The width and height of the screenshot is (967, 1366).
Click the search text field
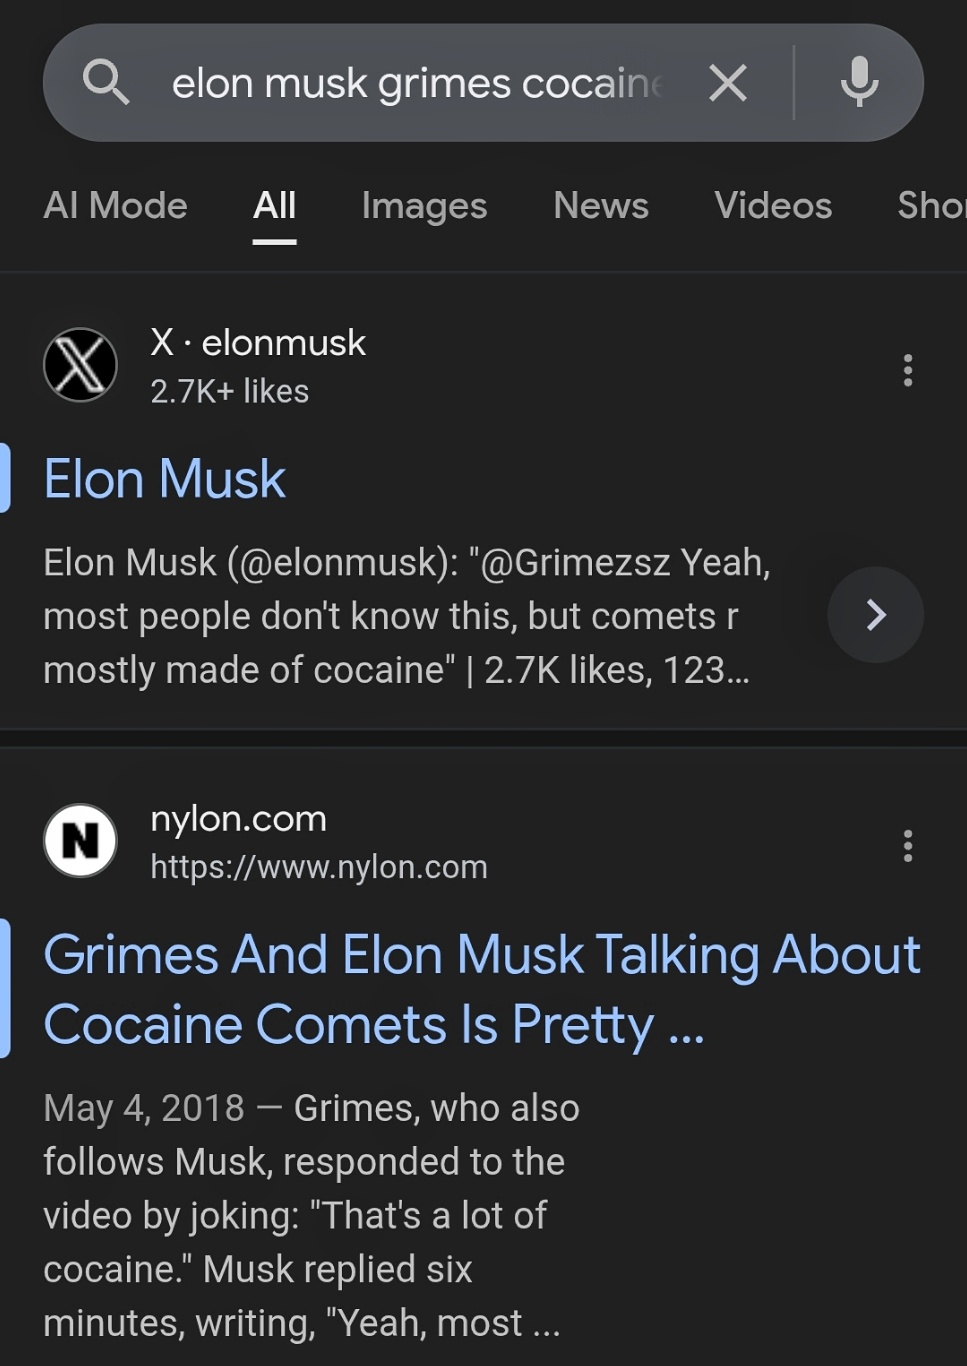[x=415, y=84]
